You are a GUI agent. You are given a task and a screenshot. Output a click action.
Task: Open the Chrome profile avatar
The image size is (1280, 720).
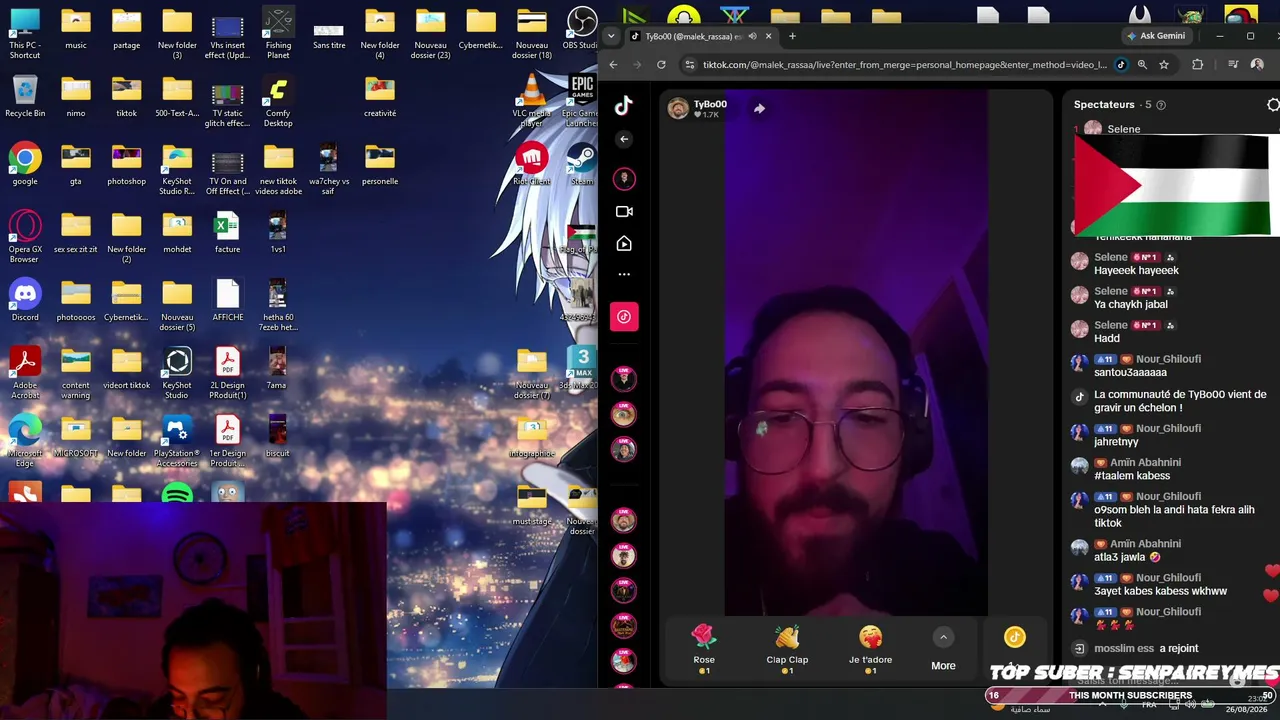pos(1257,65)
